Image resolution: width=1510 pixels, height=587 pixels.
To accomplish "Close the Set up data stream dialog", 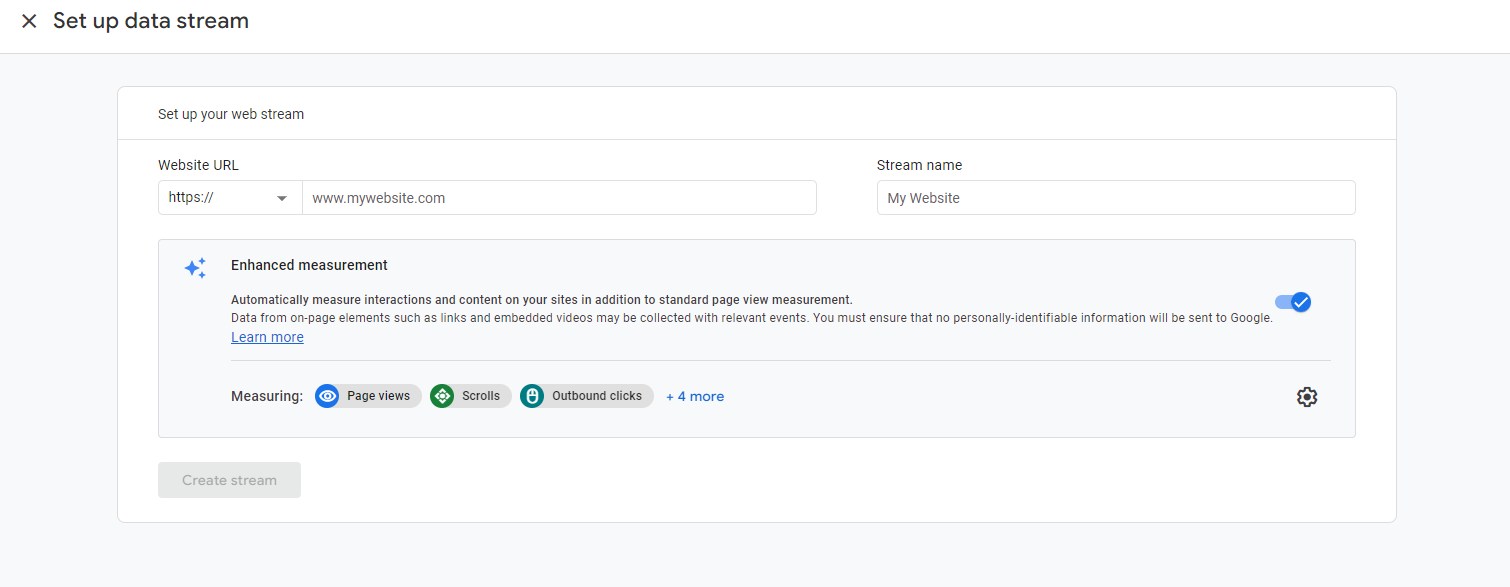I will (29, 21).
